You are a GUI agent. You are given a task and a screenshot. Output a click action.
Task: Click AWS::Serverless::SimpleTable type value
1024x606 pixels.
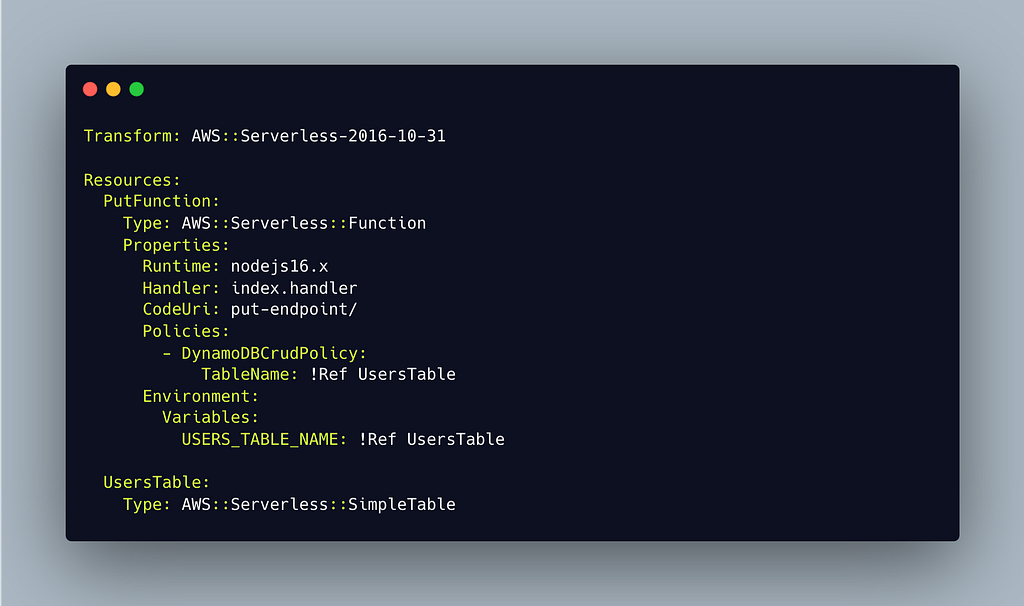[x=319, y=504]
